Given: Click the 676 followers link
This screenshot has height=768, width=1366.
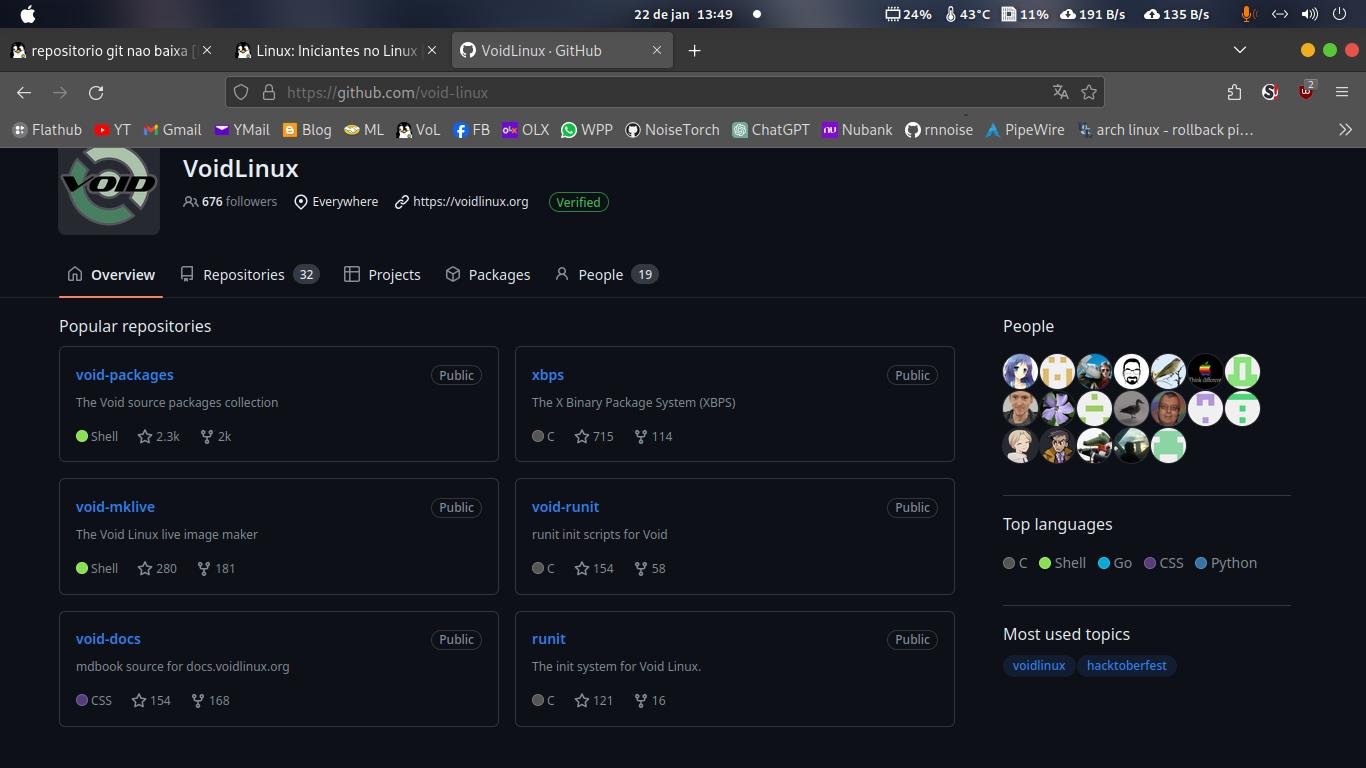Looking at the screenshot, I should (230, 202).
